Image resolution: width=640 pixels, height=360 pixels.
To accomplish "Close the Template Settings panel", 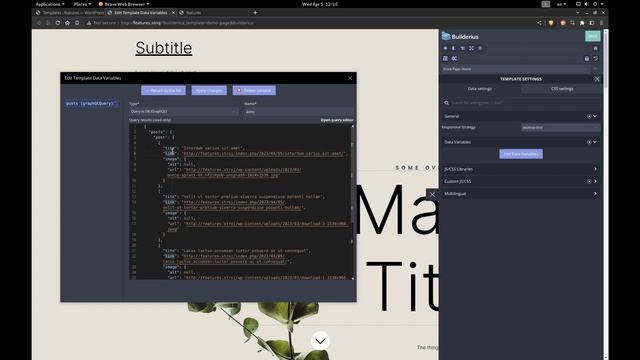I will [x=597, y=79].
